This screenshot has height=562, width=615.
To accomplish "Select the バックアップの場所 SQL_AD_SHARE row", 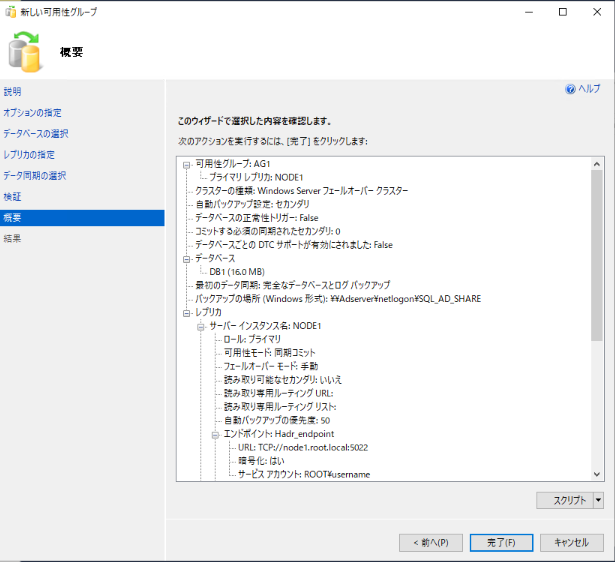I will 338,299.
